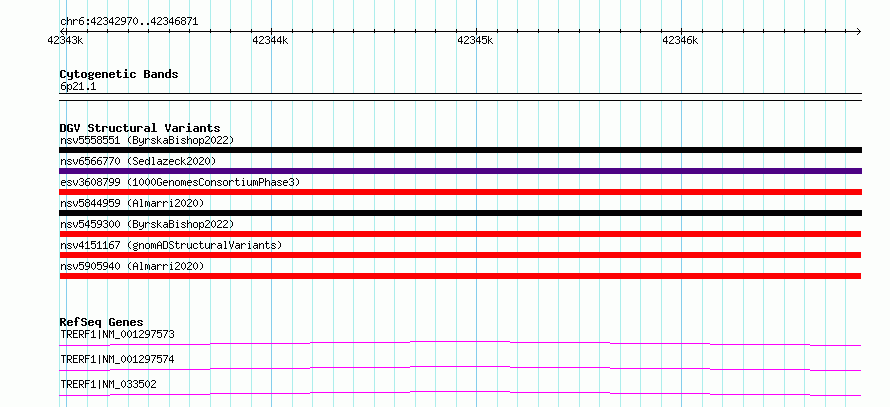Viewport: 890px width, 407px height.
Task: Click the 42344k ruler tick label
Action: click(270, 40)
